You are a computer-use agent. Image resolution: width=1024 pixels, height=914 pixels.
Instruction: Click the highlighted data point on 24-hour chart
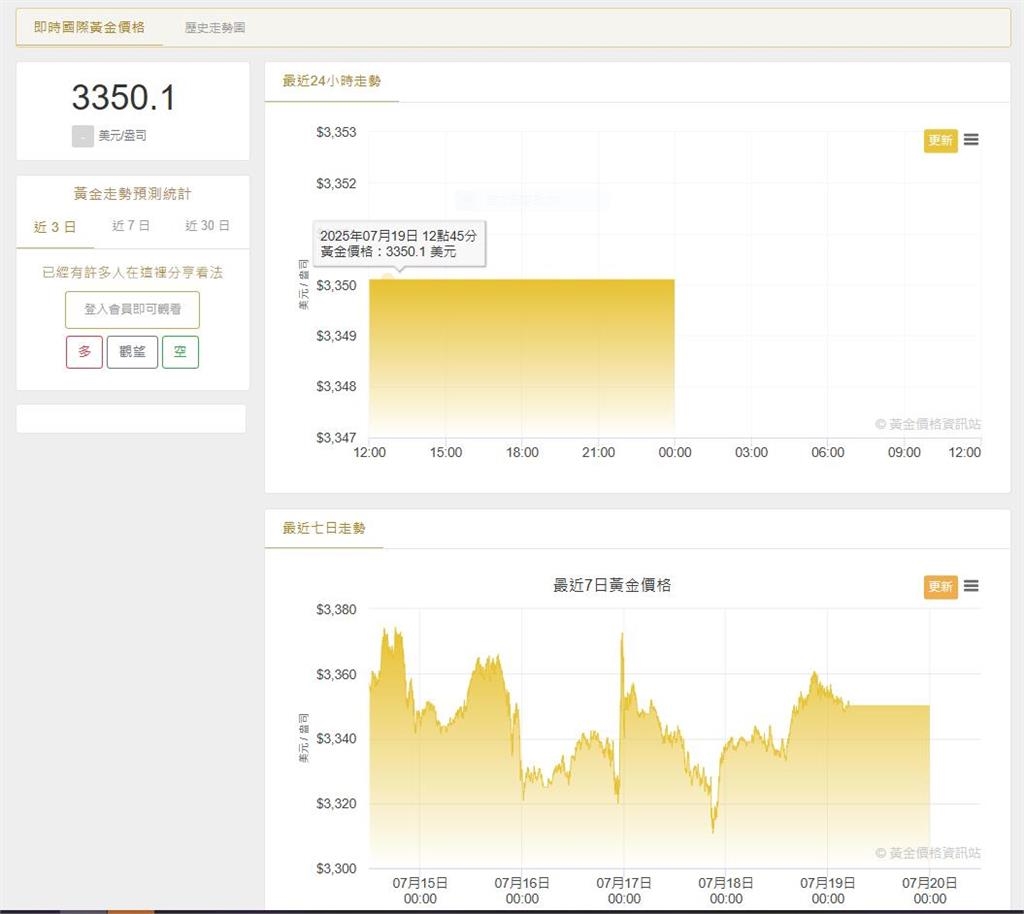pyautogui.click(x=388, y=279)
